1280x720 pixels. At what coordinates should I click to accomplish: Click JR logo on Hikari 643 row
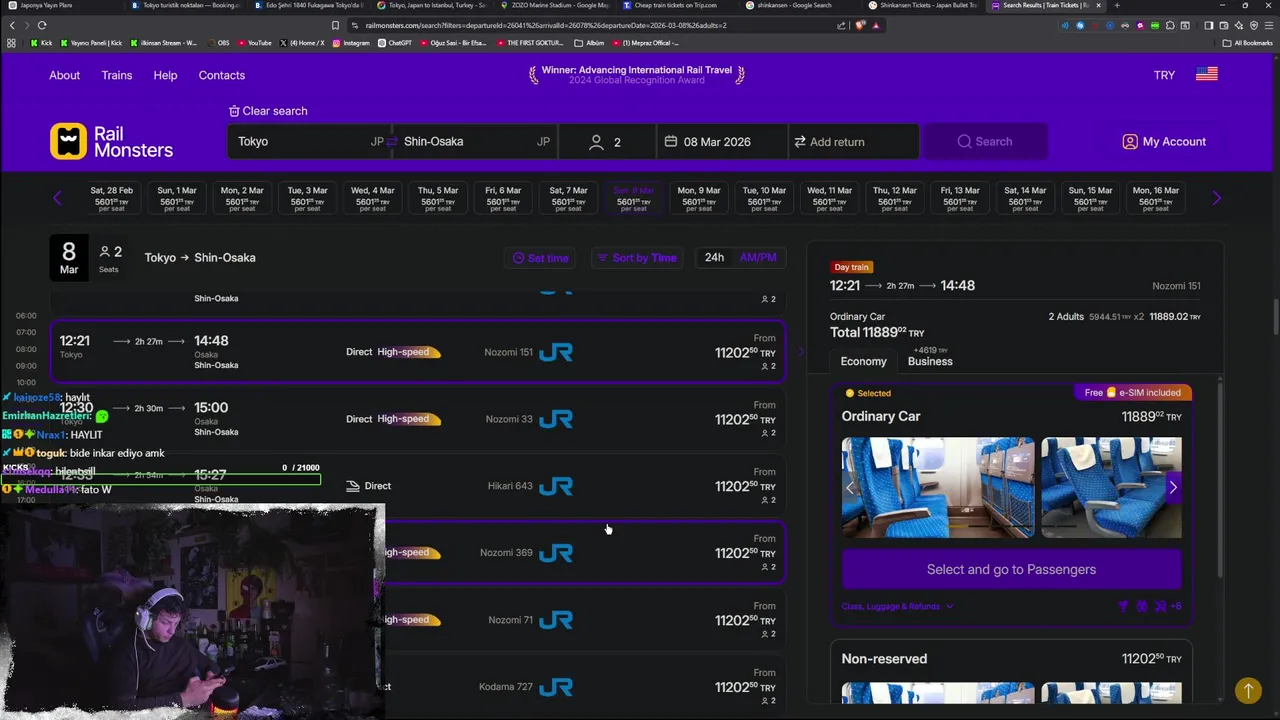click(x=556, y=486)
